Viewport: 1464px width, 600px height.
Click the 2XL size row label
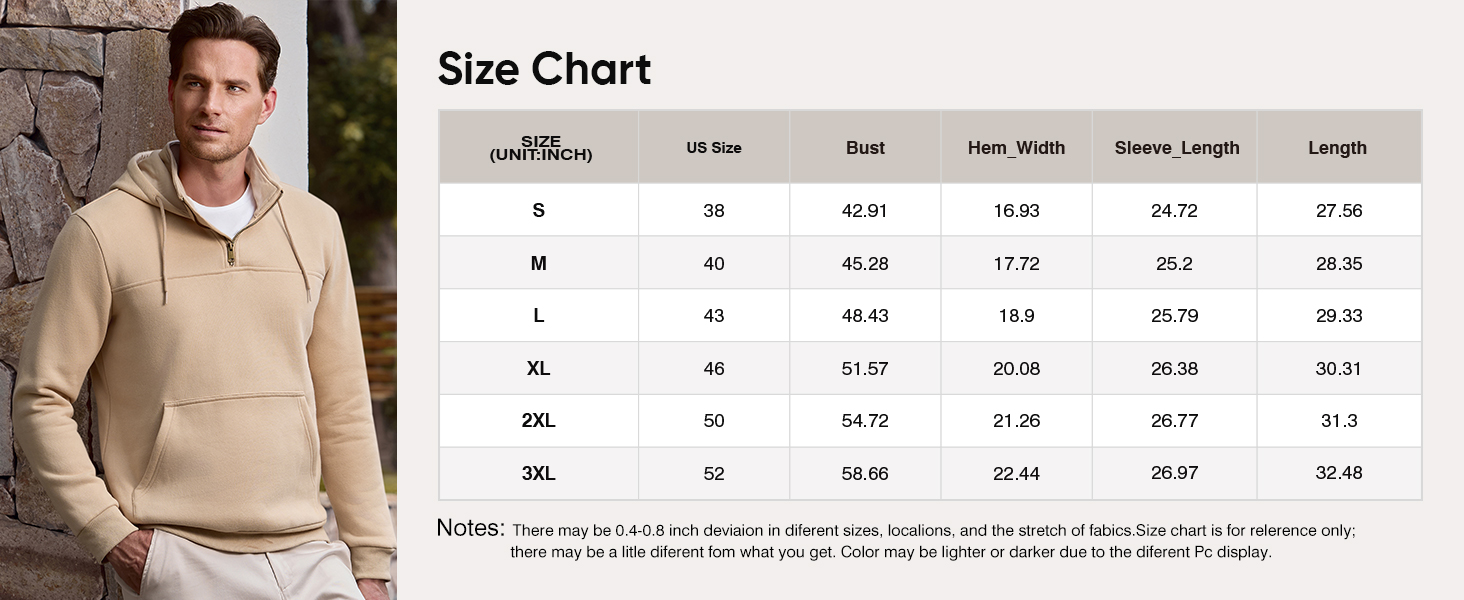pos(539,421)
